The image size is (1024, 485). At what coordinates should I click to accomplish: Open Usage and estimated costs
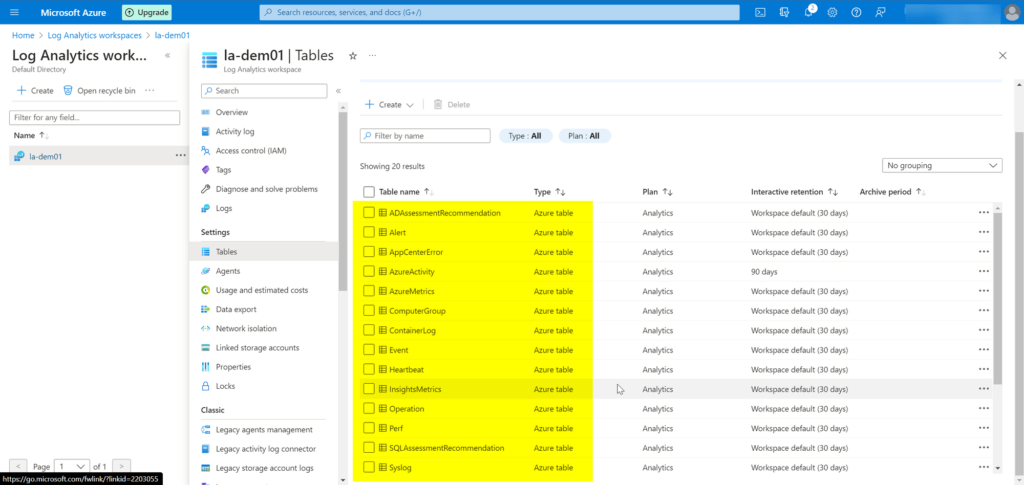[262, 290]
